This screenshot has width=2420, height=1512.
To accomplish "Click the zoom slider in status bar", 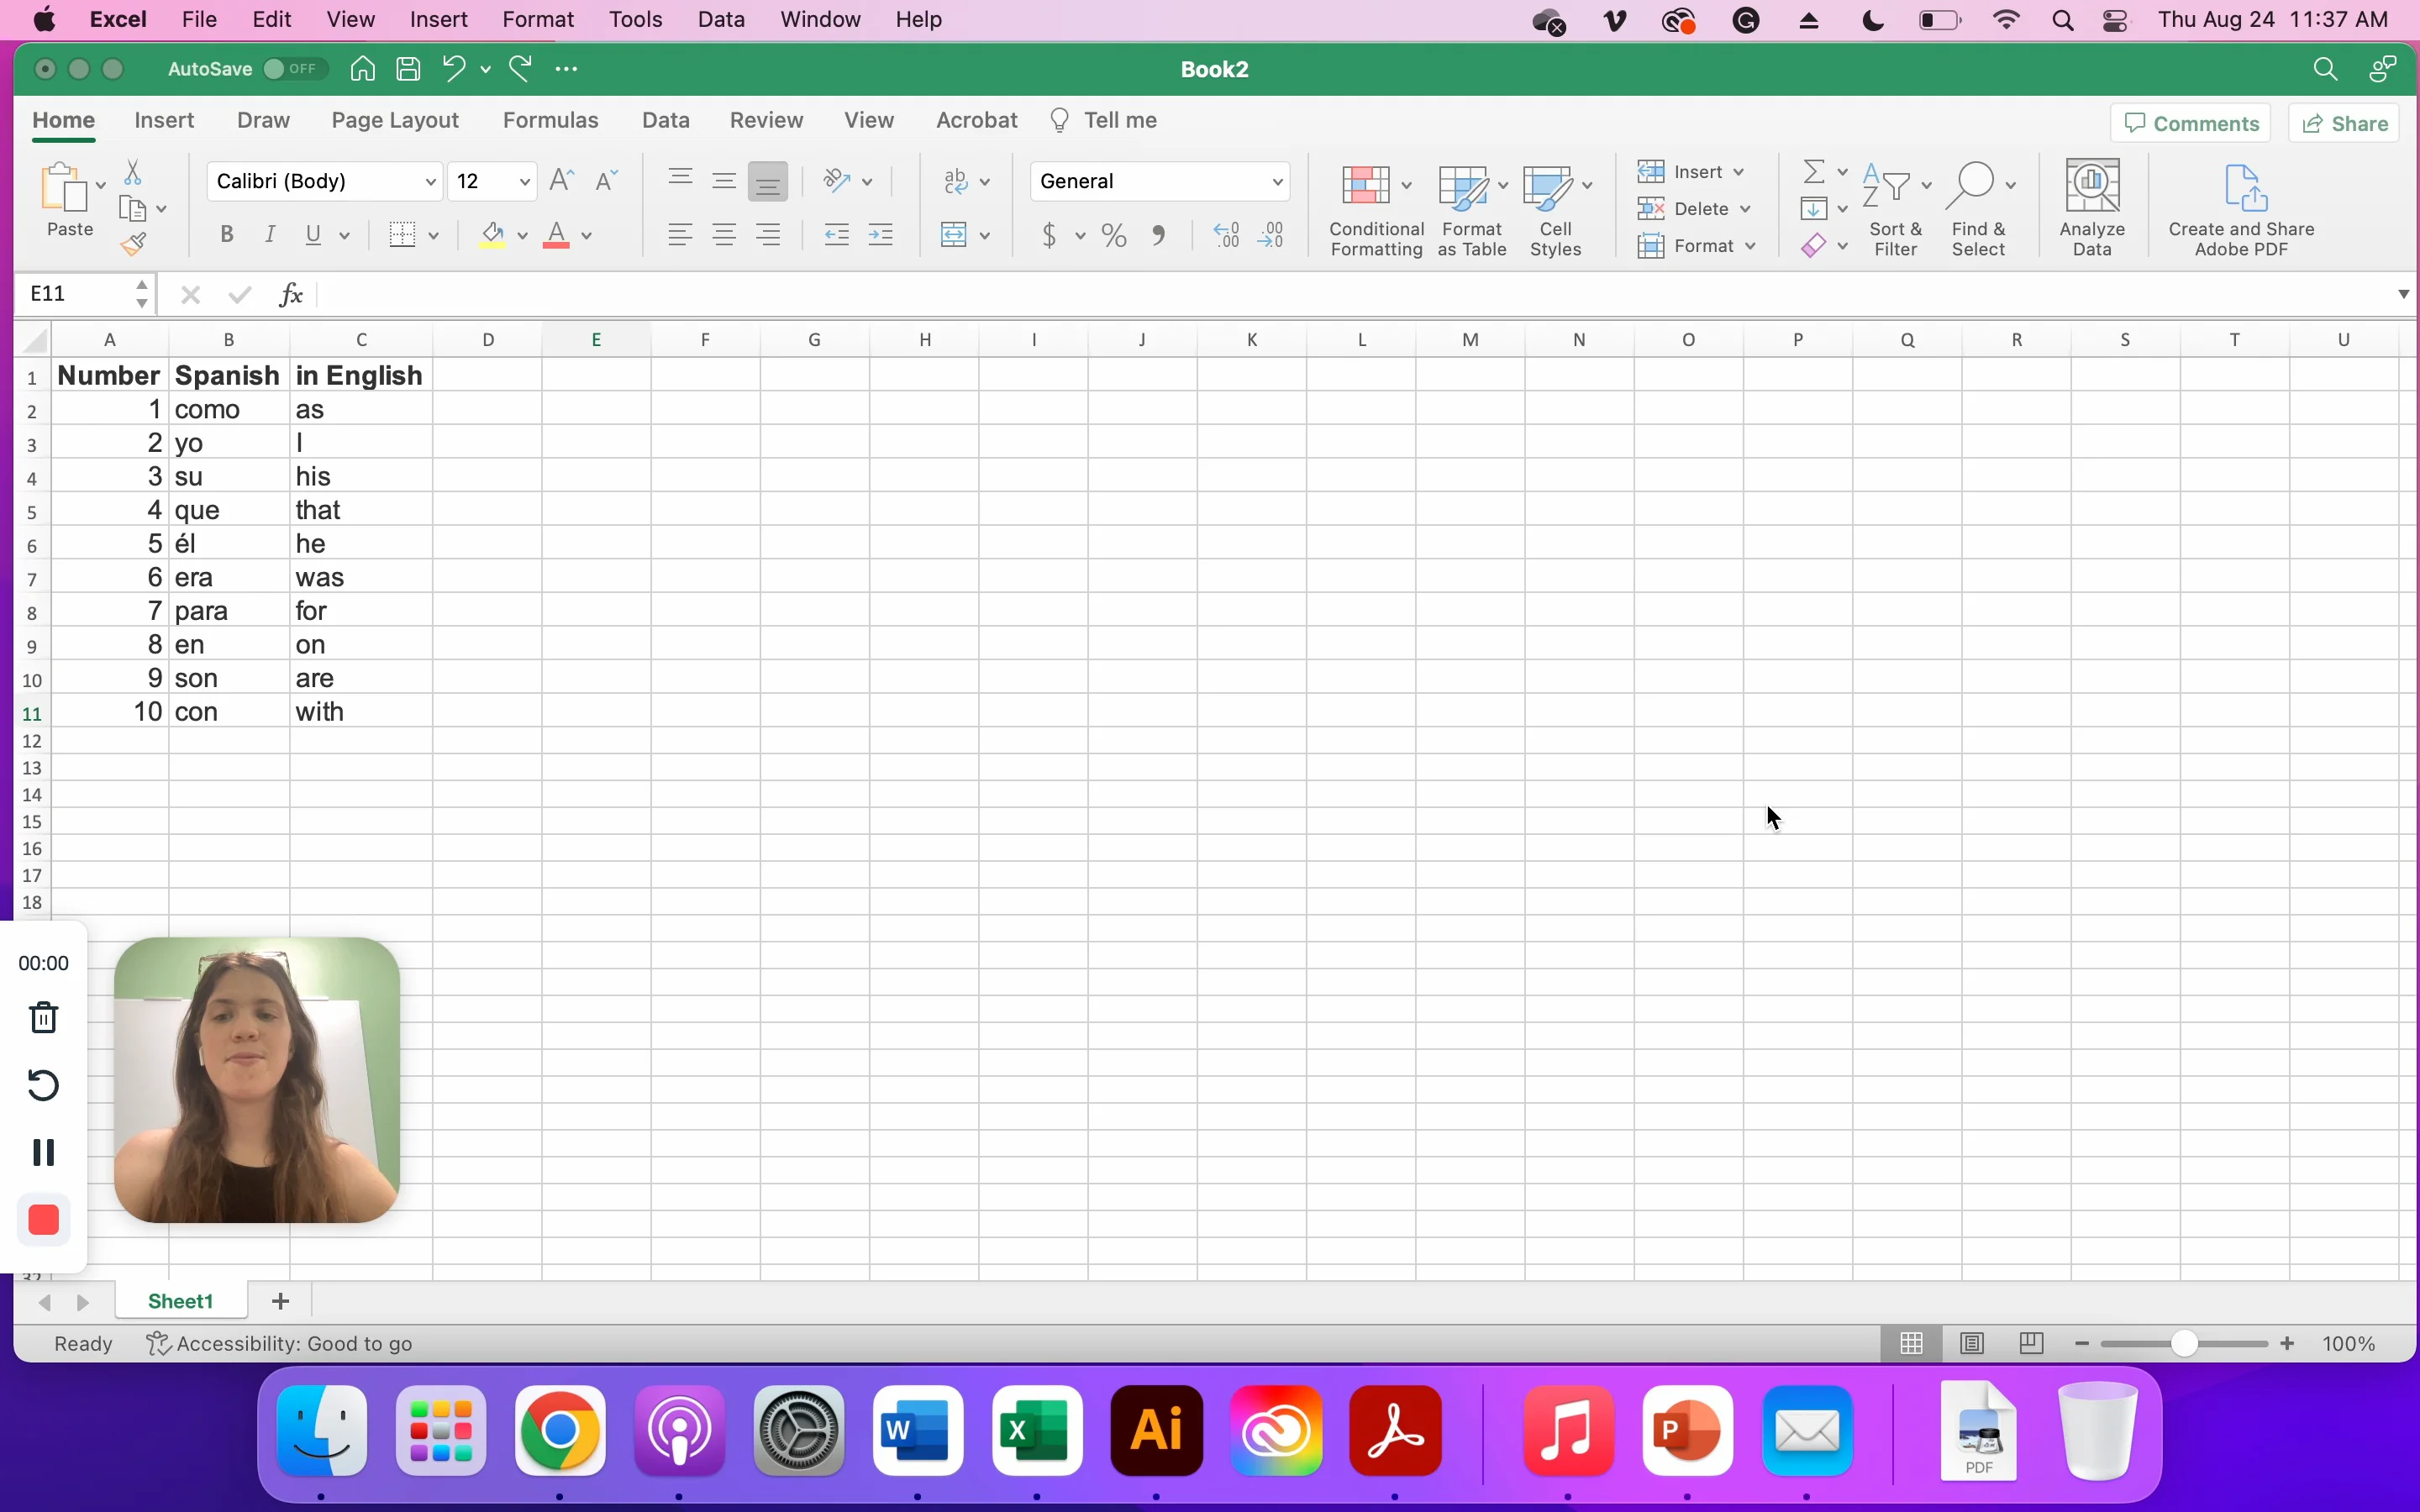I will coord(2185,1344).
